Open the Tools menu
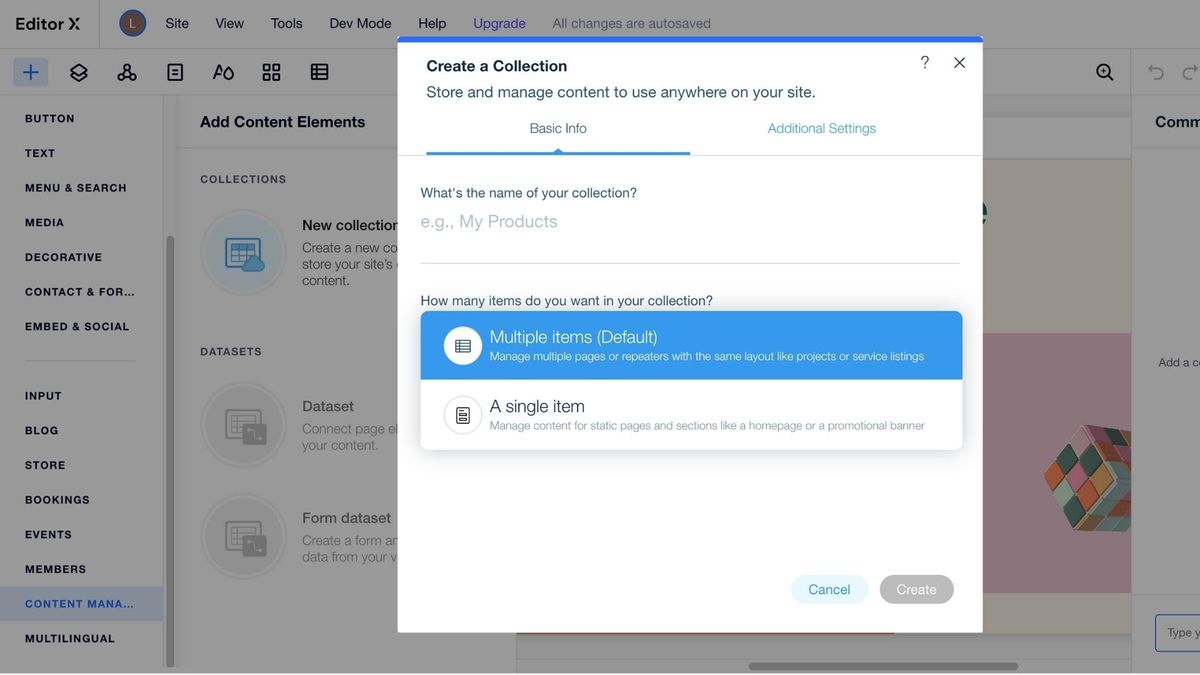 (286, 23)
